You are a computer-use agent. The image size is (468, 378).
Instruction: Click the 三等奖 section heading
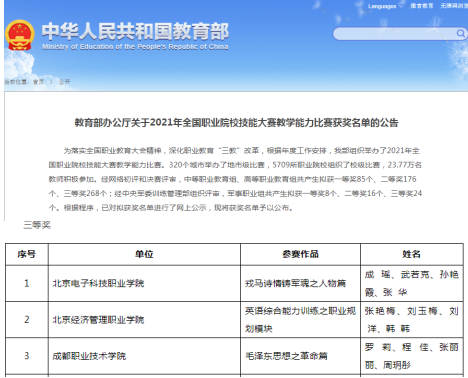pyautogui.click(x=37, y=225)
